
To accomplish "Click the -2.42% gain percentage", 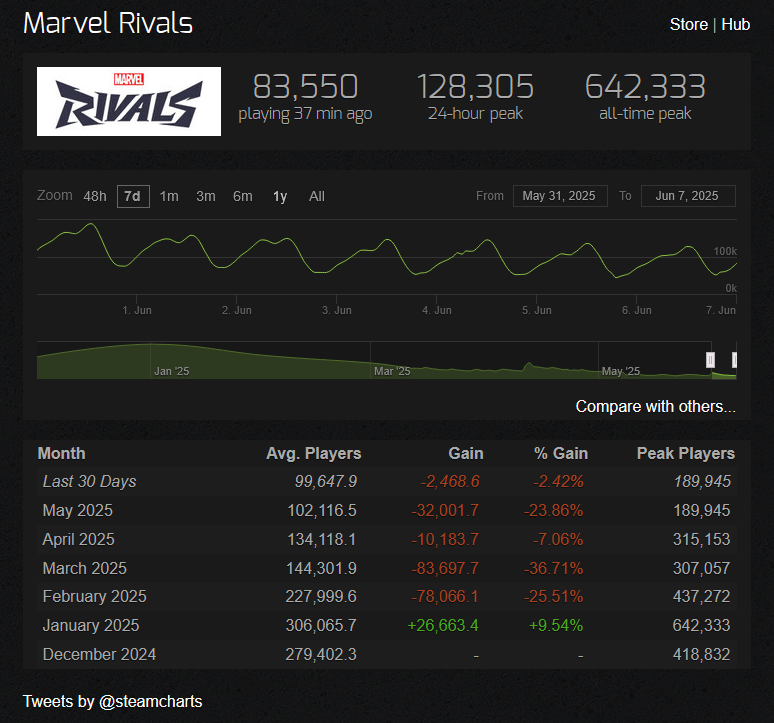I will [558, 481].
